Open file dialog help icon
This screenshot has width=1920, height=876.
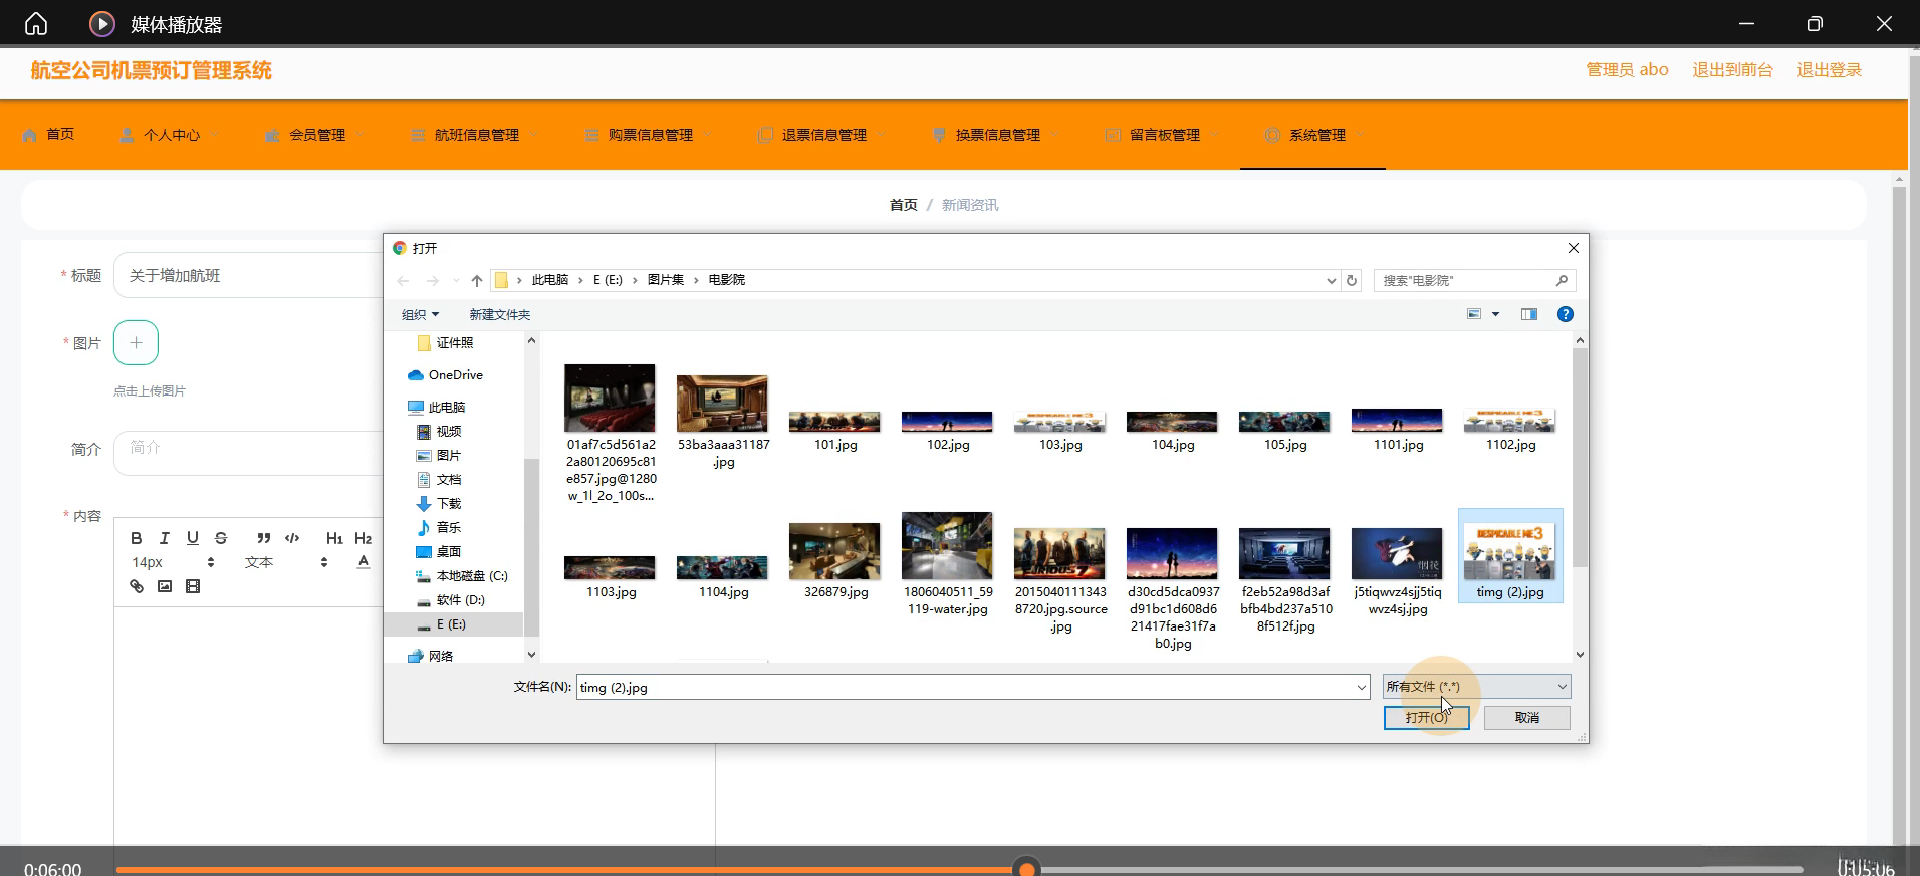click(1565, 314)
